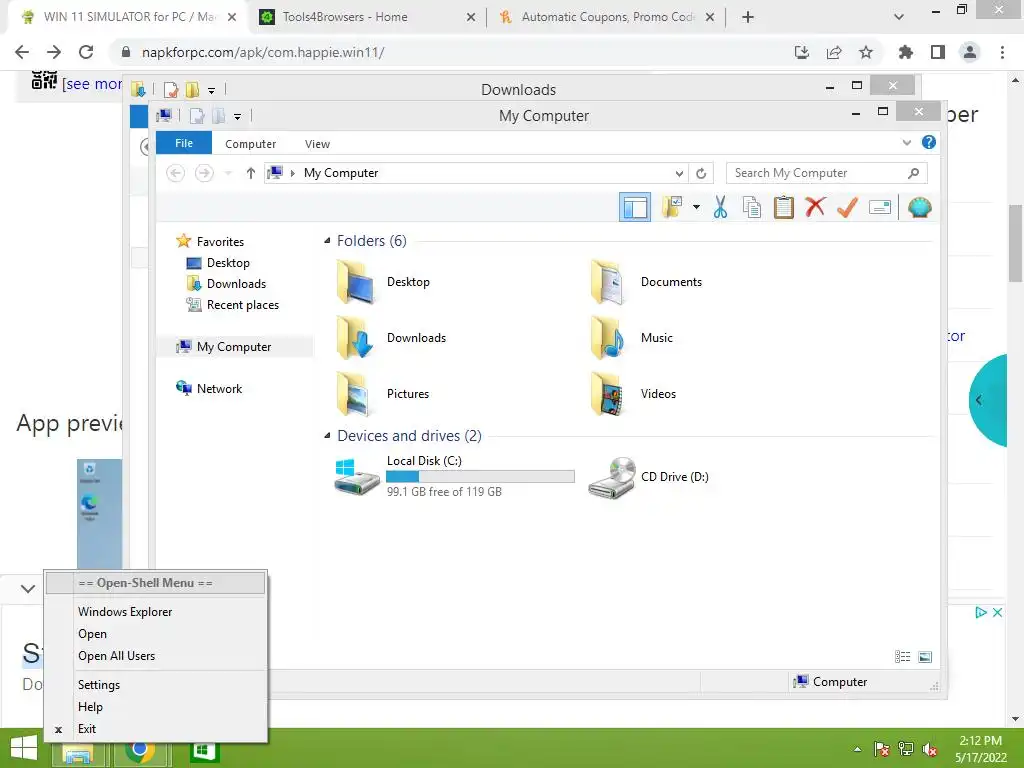
Task: Open the green Windows taskbar app
Action: pos(204,751)
